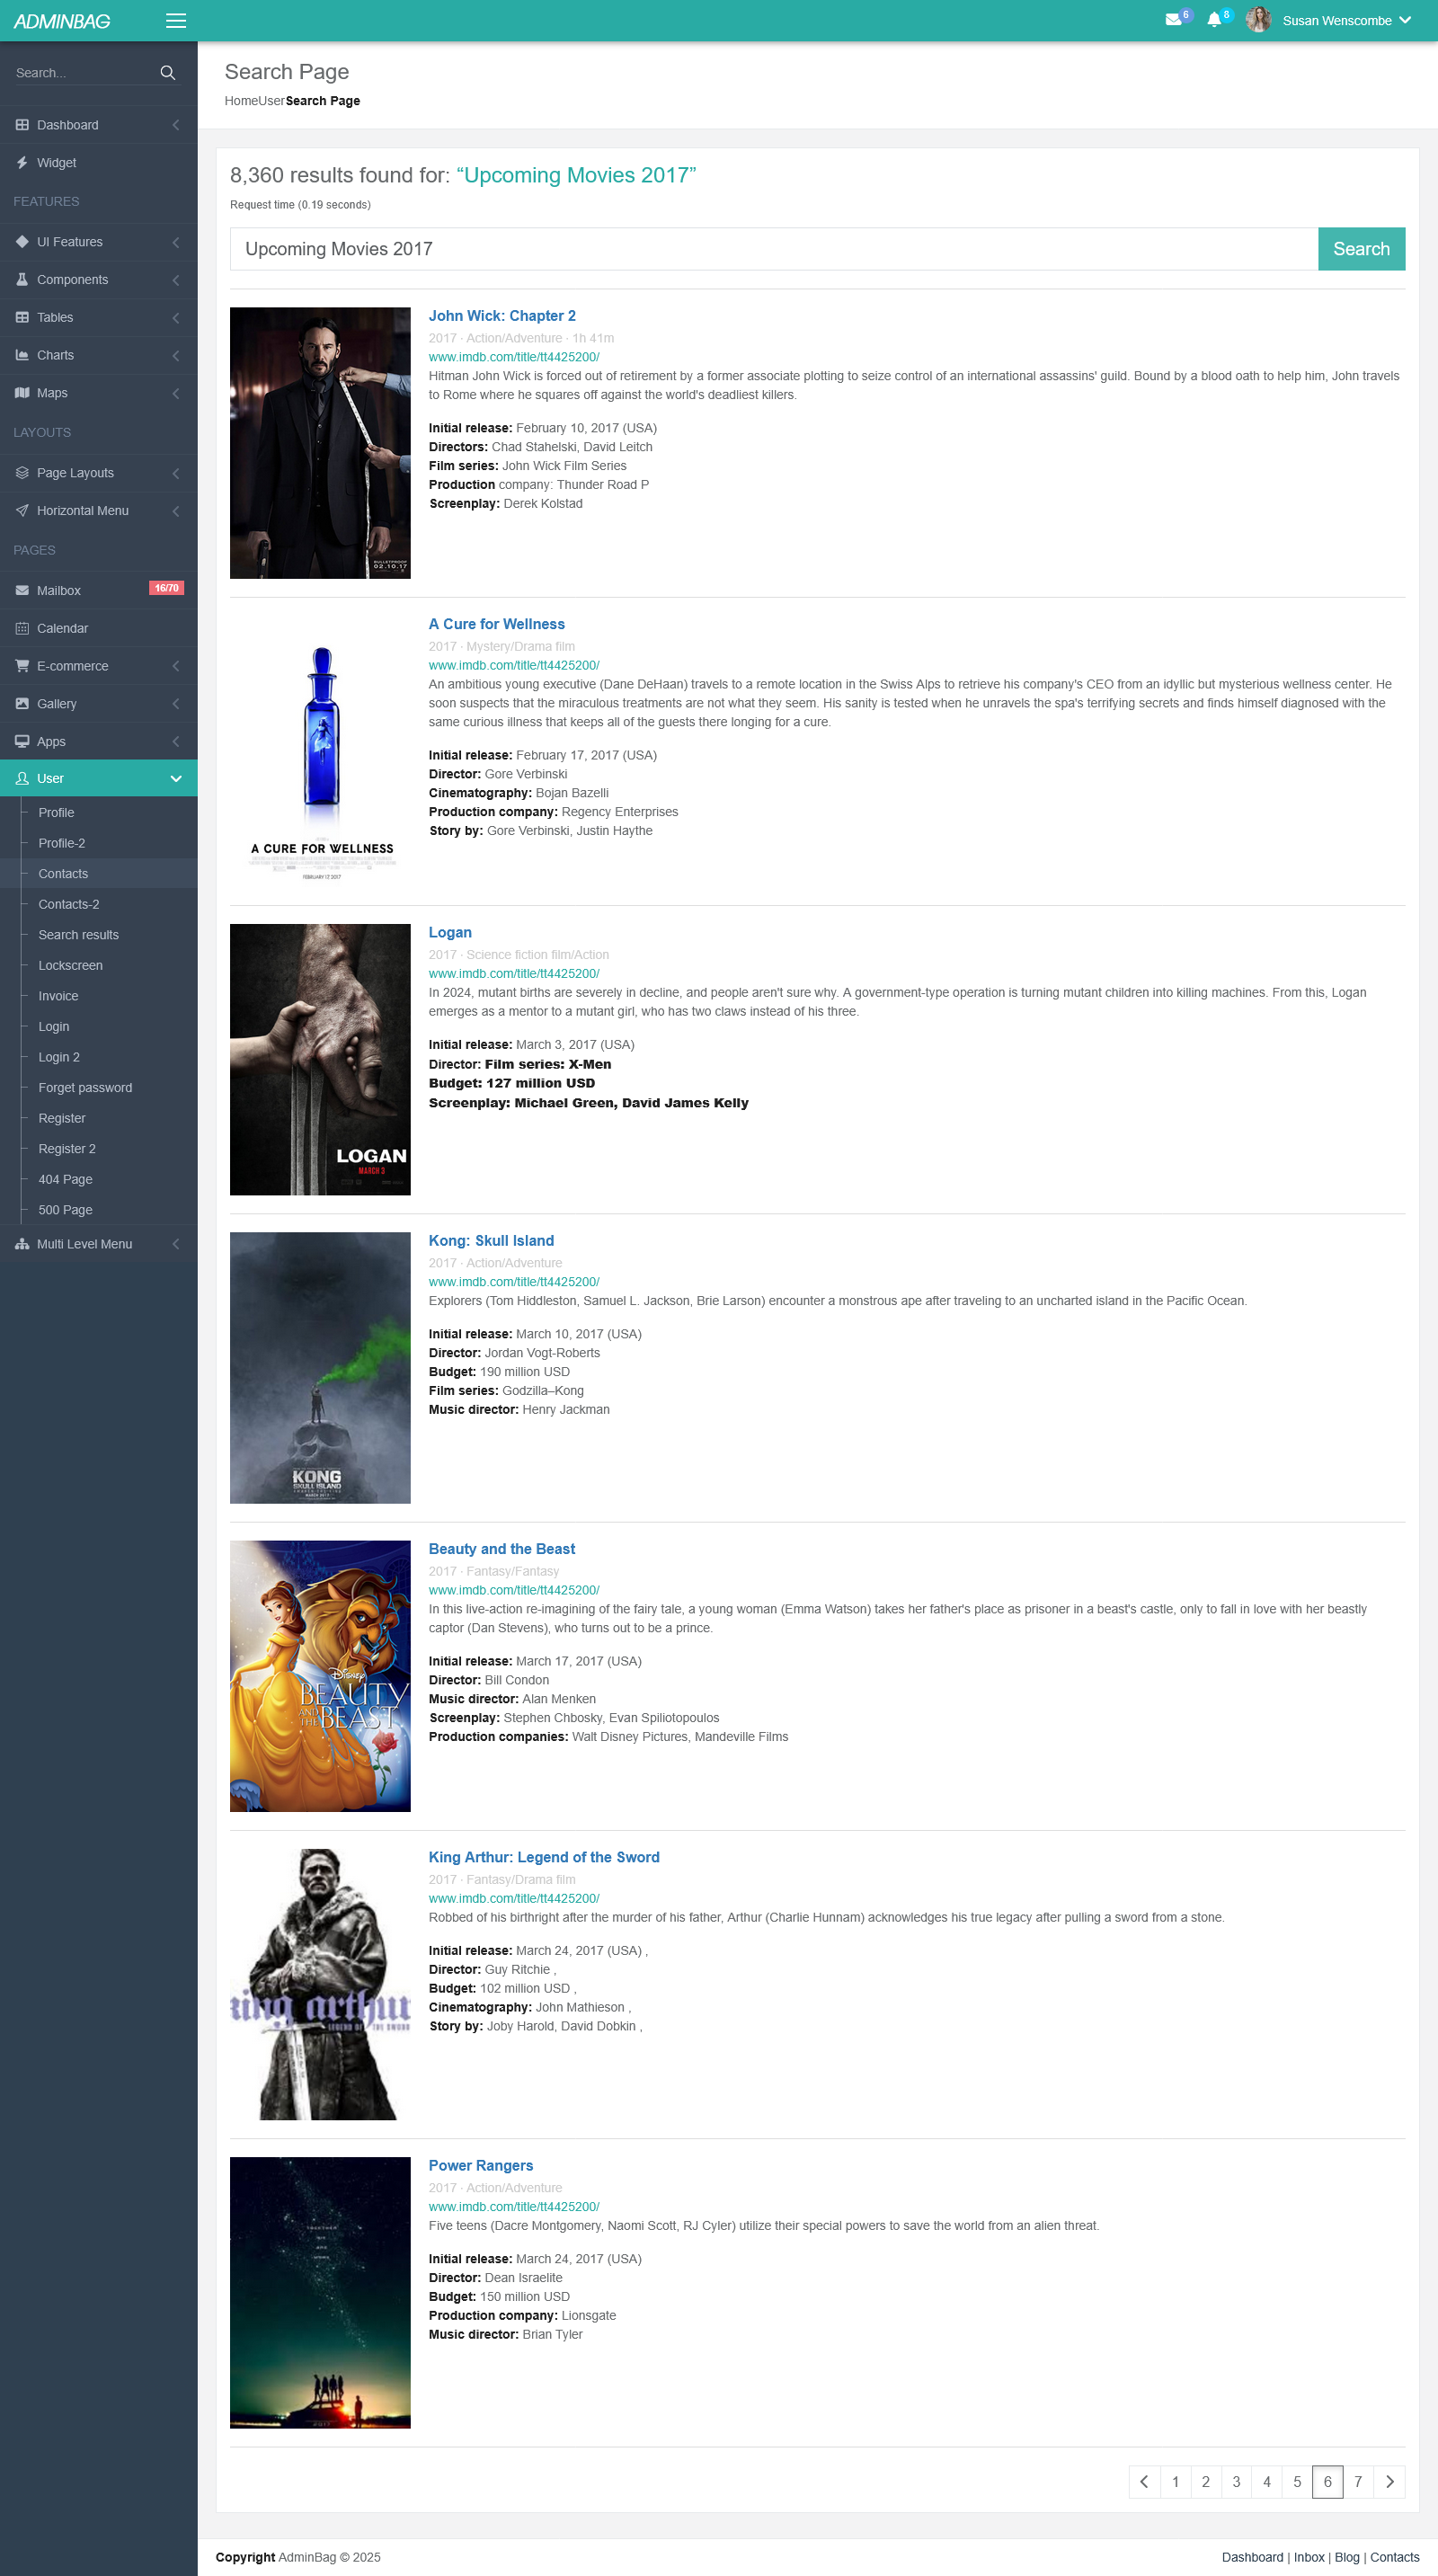The height and width of the screenshot is (2576, 1438).
Task: Click the sidebar search magnifier icon
Action: pyautogui.click(x=168, y=73)
